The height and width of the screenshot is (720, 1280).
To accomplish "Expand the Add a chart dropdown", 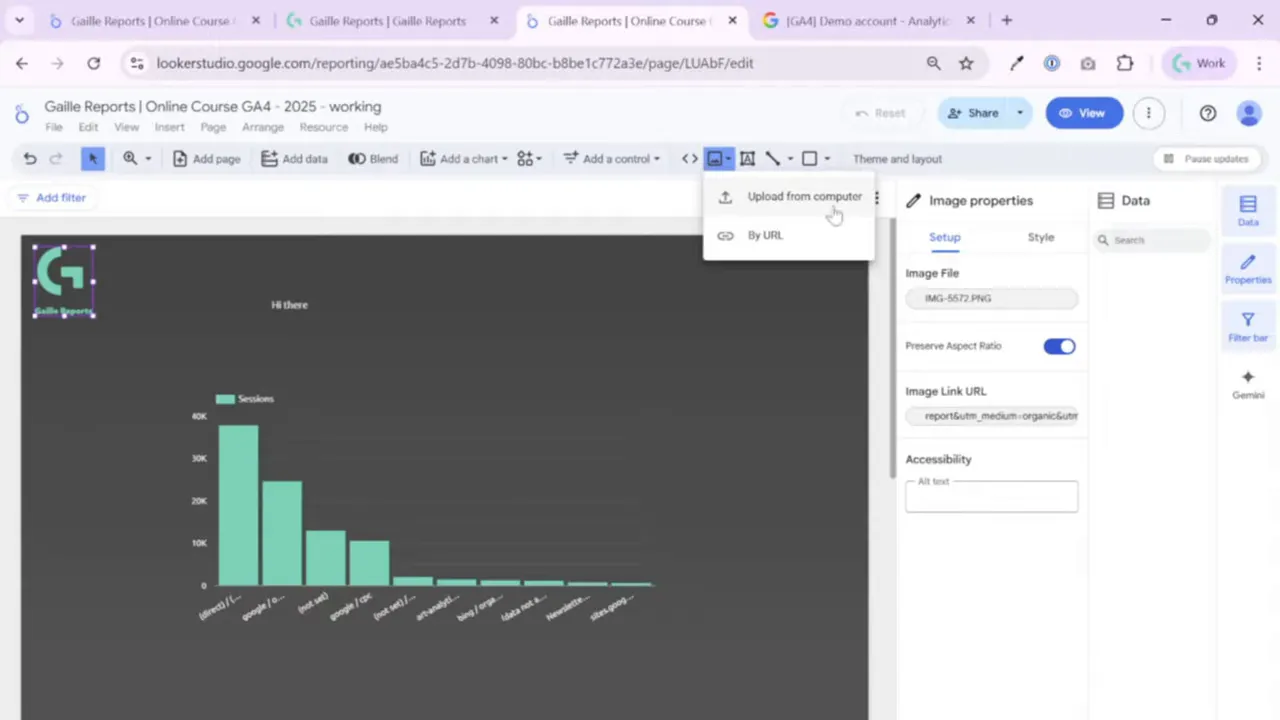I will (464, 159).
